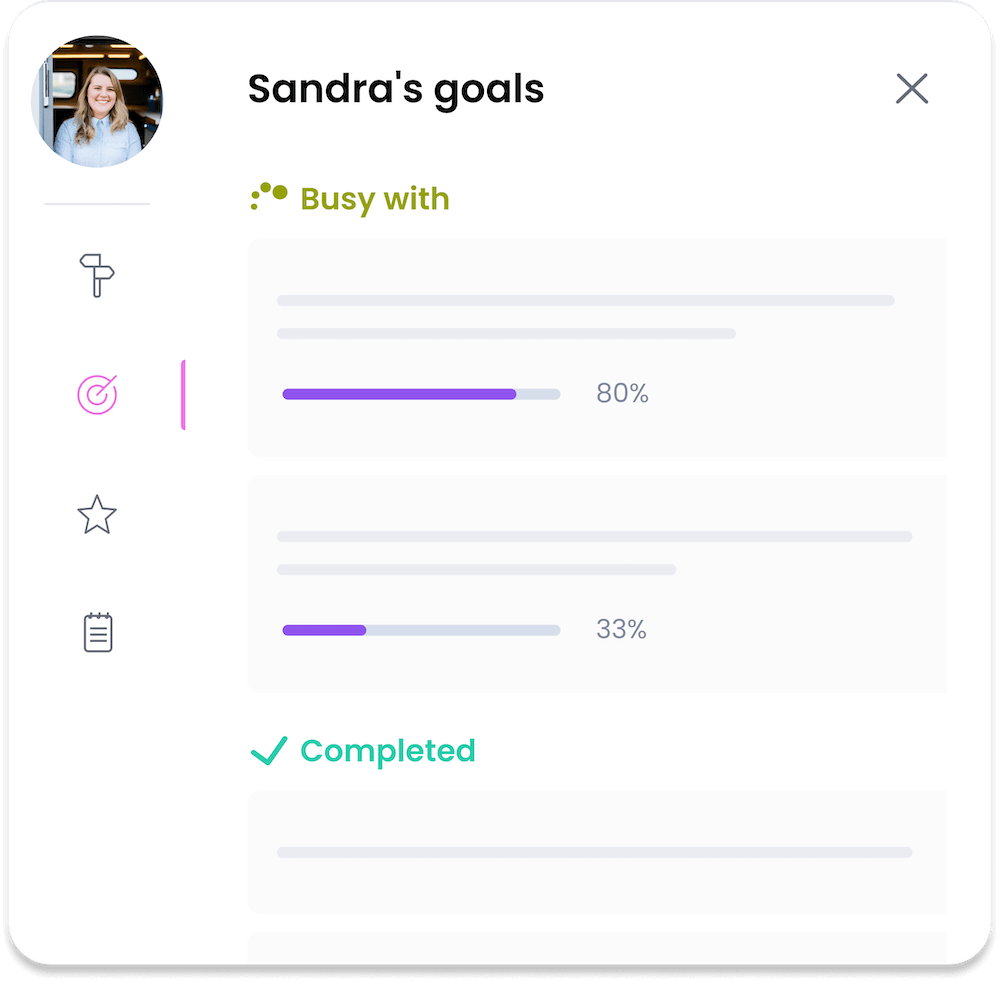1000x982 pixels.
Task: Click the 'Sandra's goals' title text
Action: tap(396, 89)
